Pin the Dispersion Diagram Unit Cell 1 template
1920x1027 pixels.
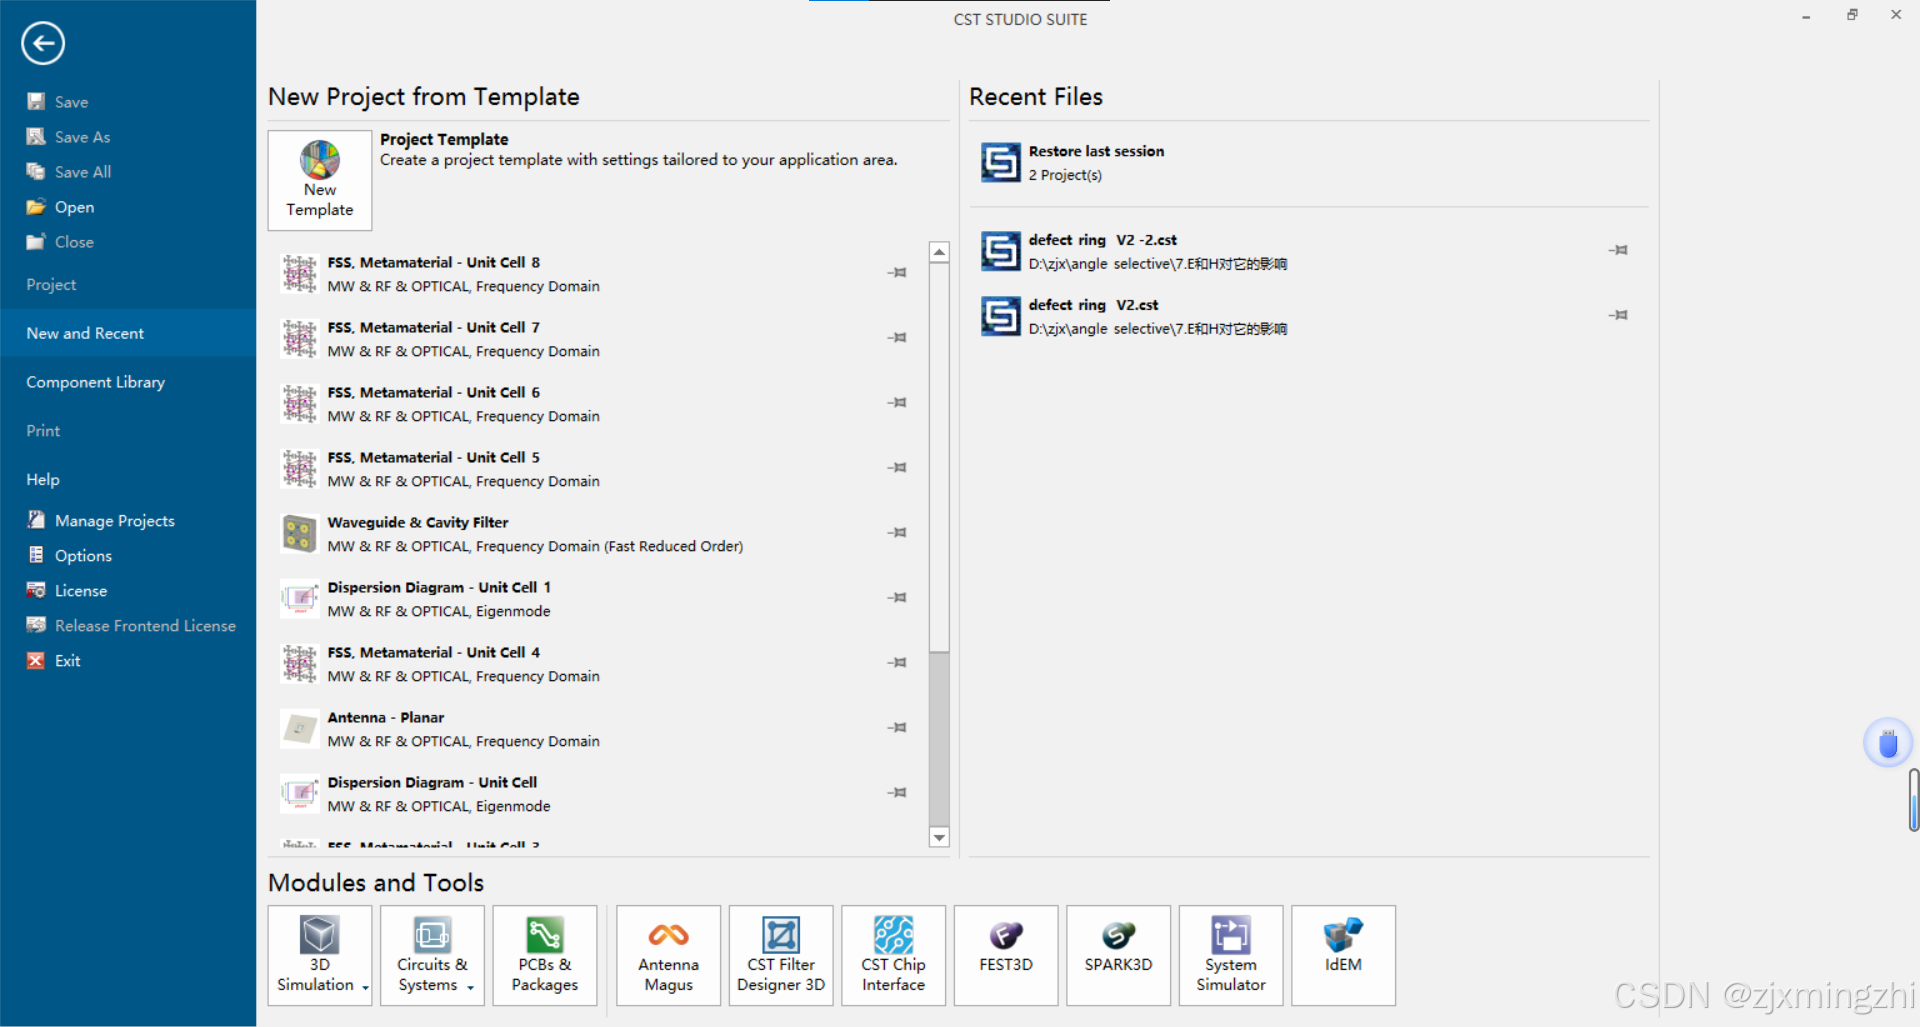coord(897,597)
